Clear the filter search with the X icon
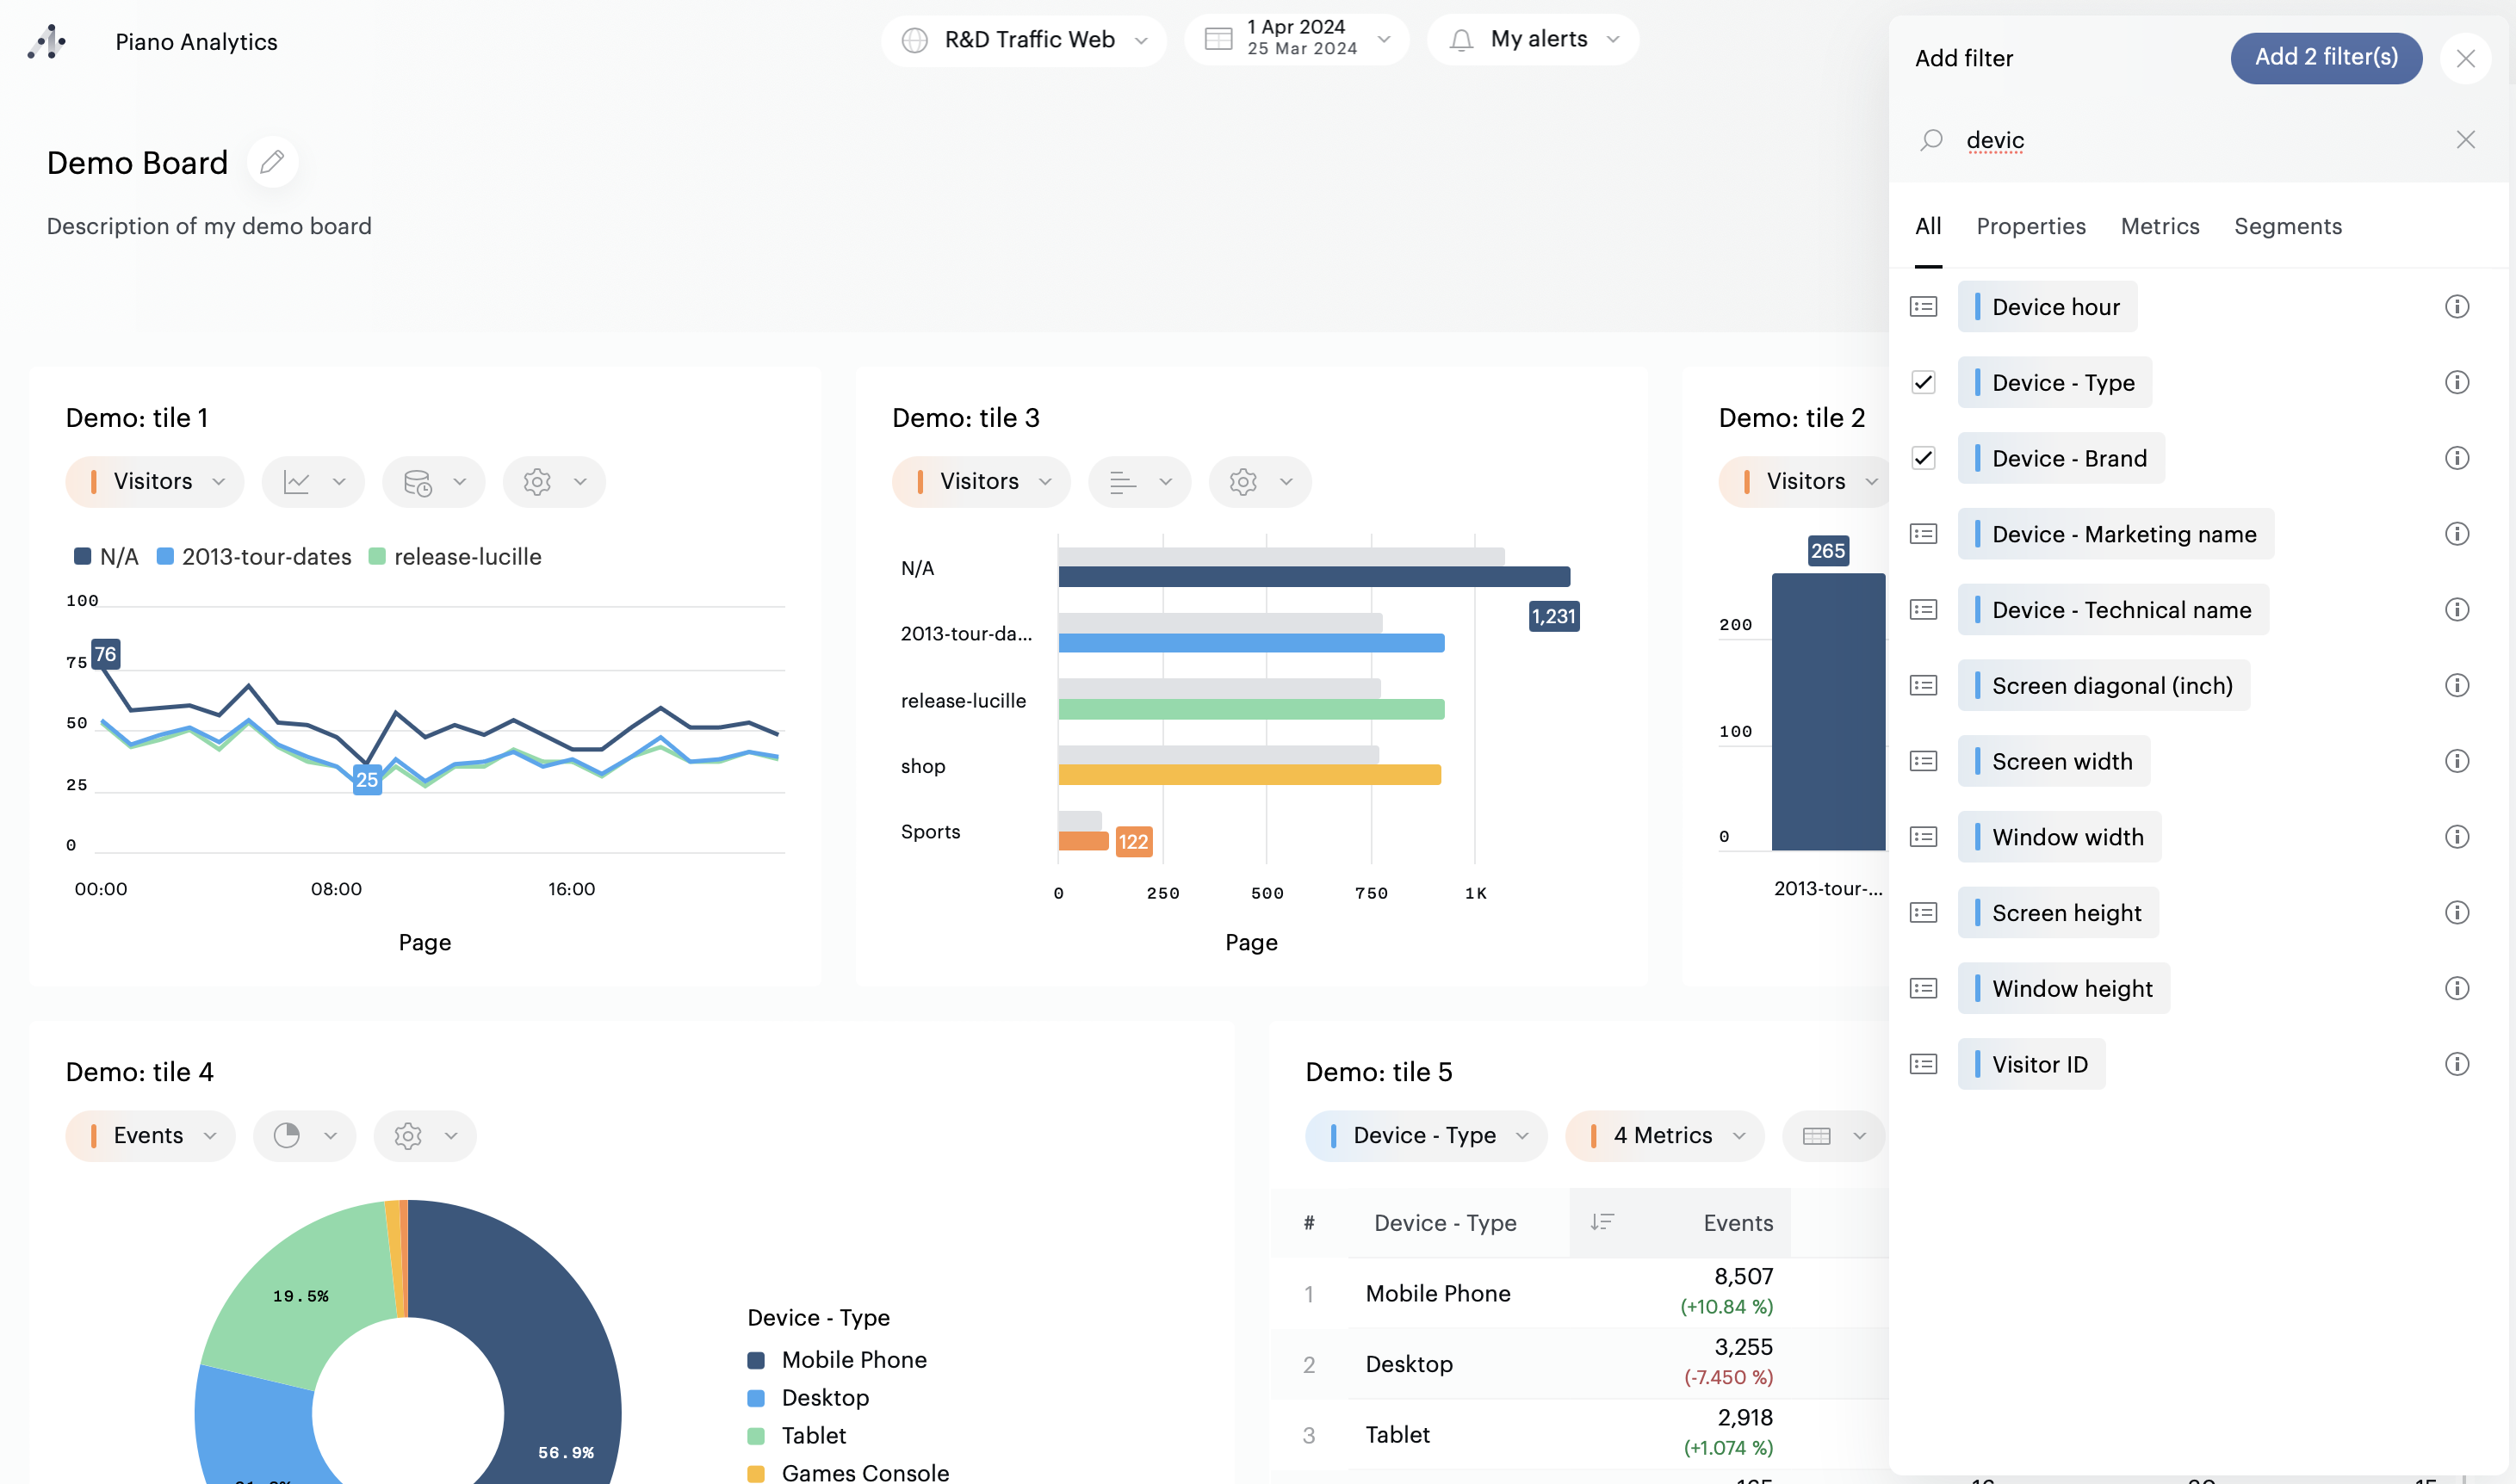The width and height of the screenshot is (2516, 1484). click(2465, 140)
